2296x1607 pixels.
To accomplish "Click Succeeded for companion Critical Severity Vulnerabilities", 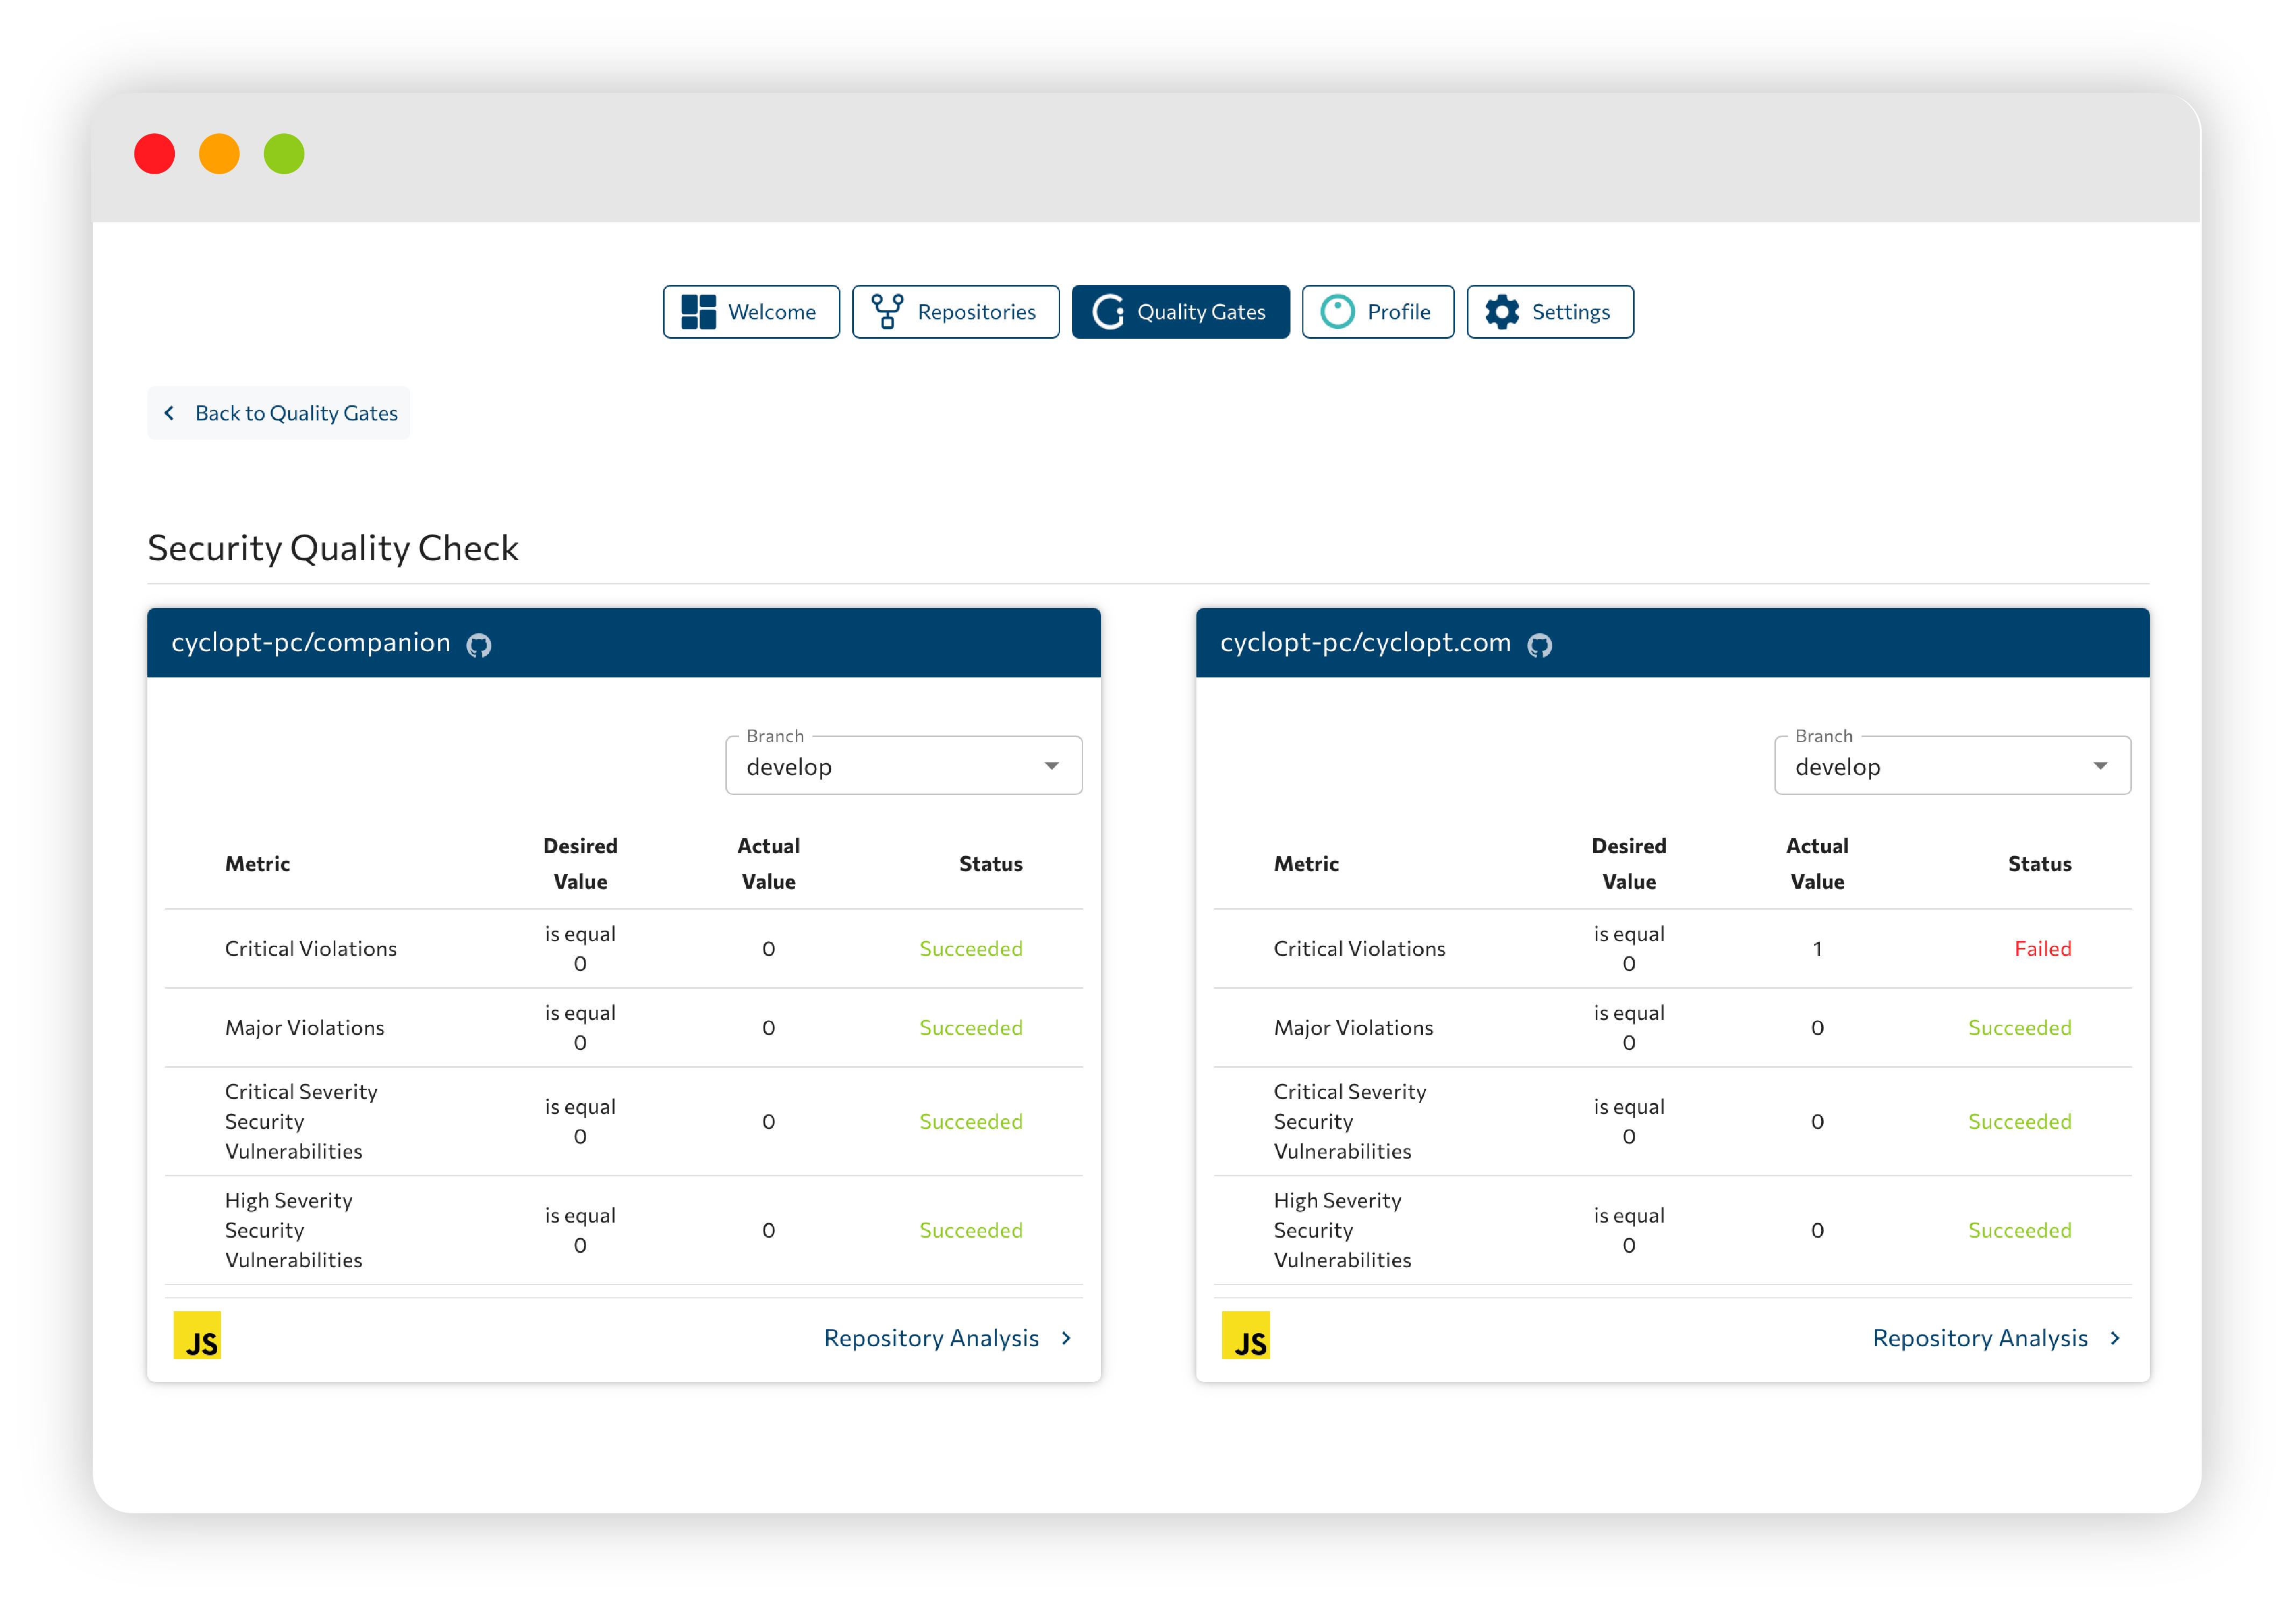I will (x=971, y=1121).
